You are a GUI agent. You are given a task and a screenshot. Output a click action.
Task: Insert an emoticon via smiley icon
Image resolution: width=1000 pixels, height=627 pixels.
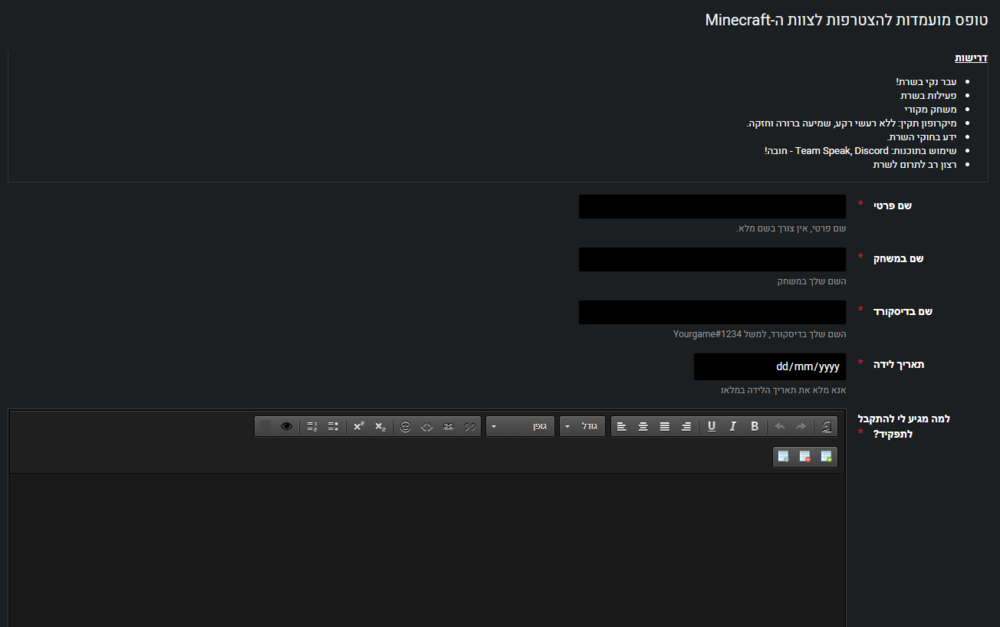tap(405, 426)
